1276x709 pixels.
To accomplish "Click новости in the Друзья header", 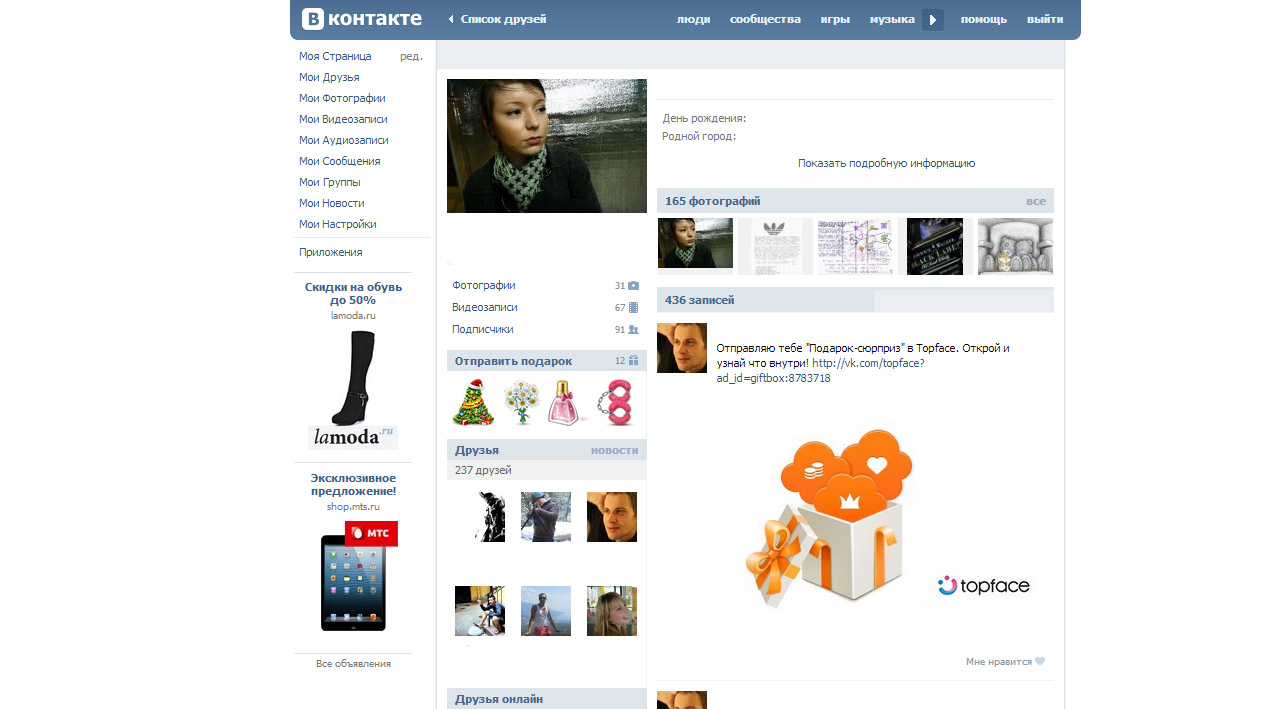I will pyautogui.click(x=614, y=450).
